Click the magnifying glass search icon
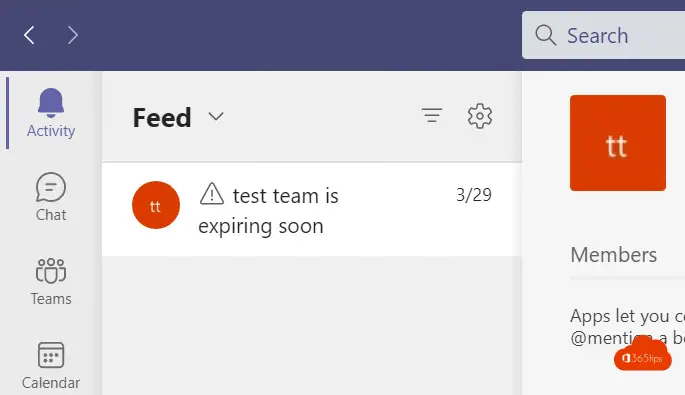This screenshot has width=685, height=395. 545,35
